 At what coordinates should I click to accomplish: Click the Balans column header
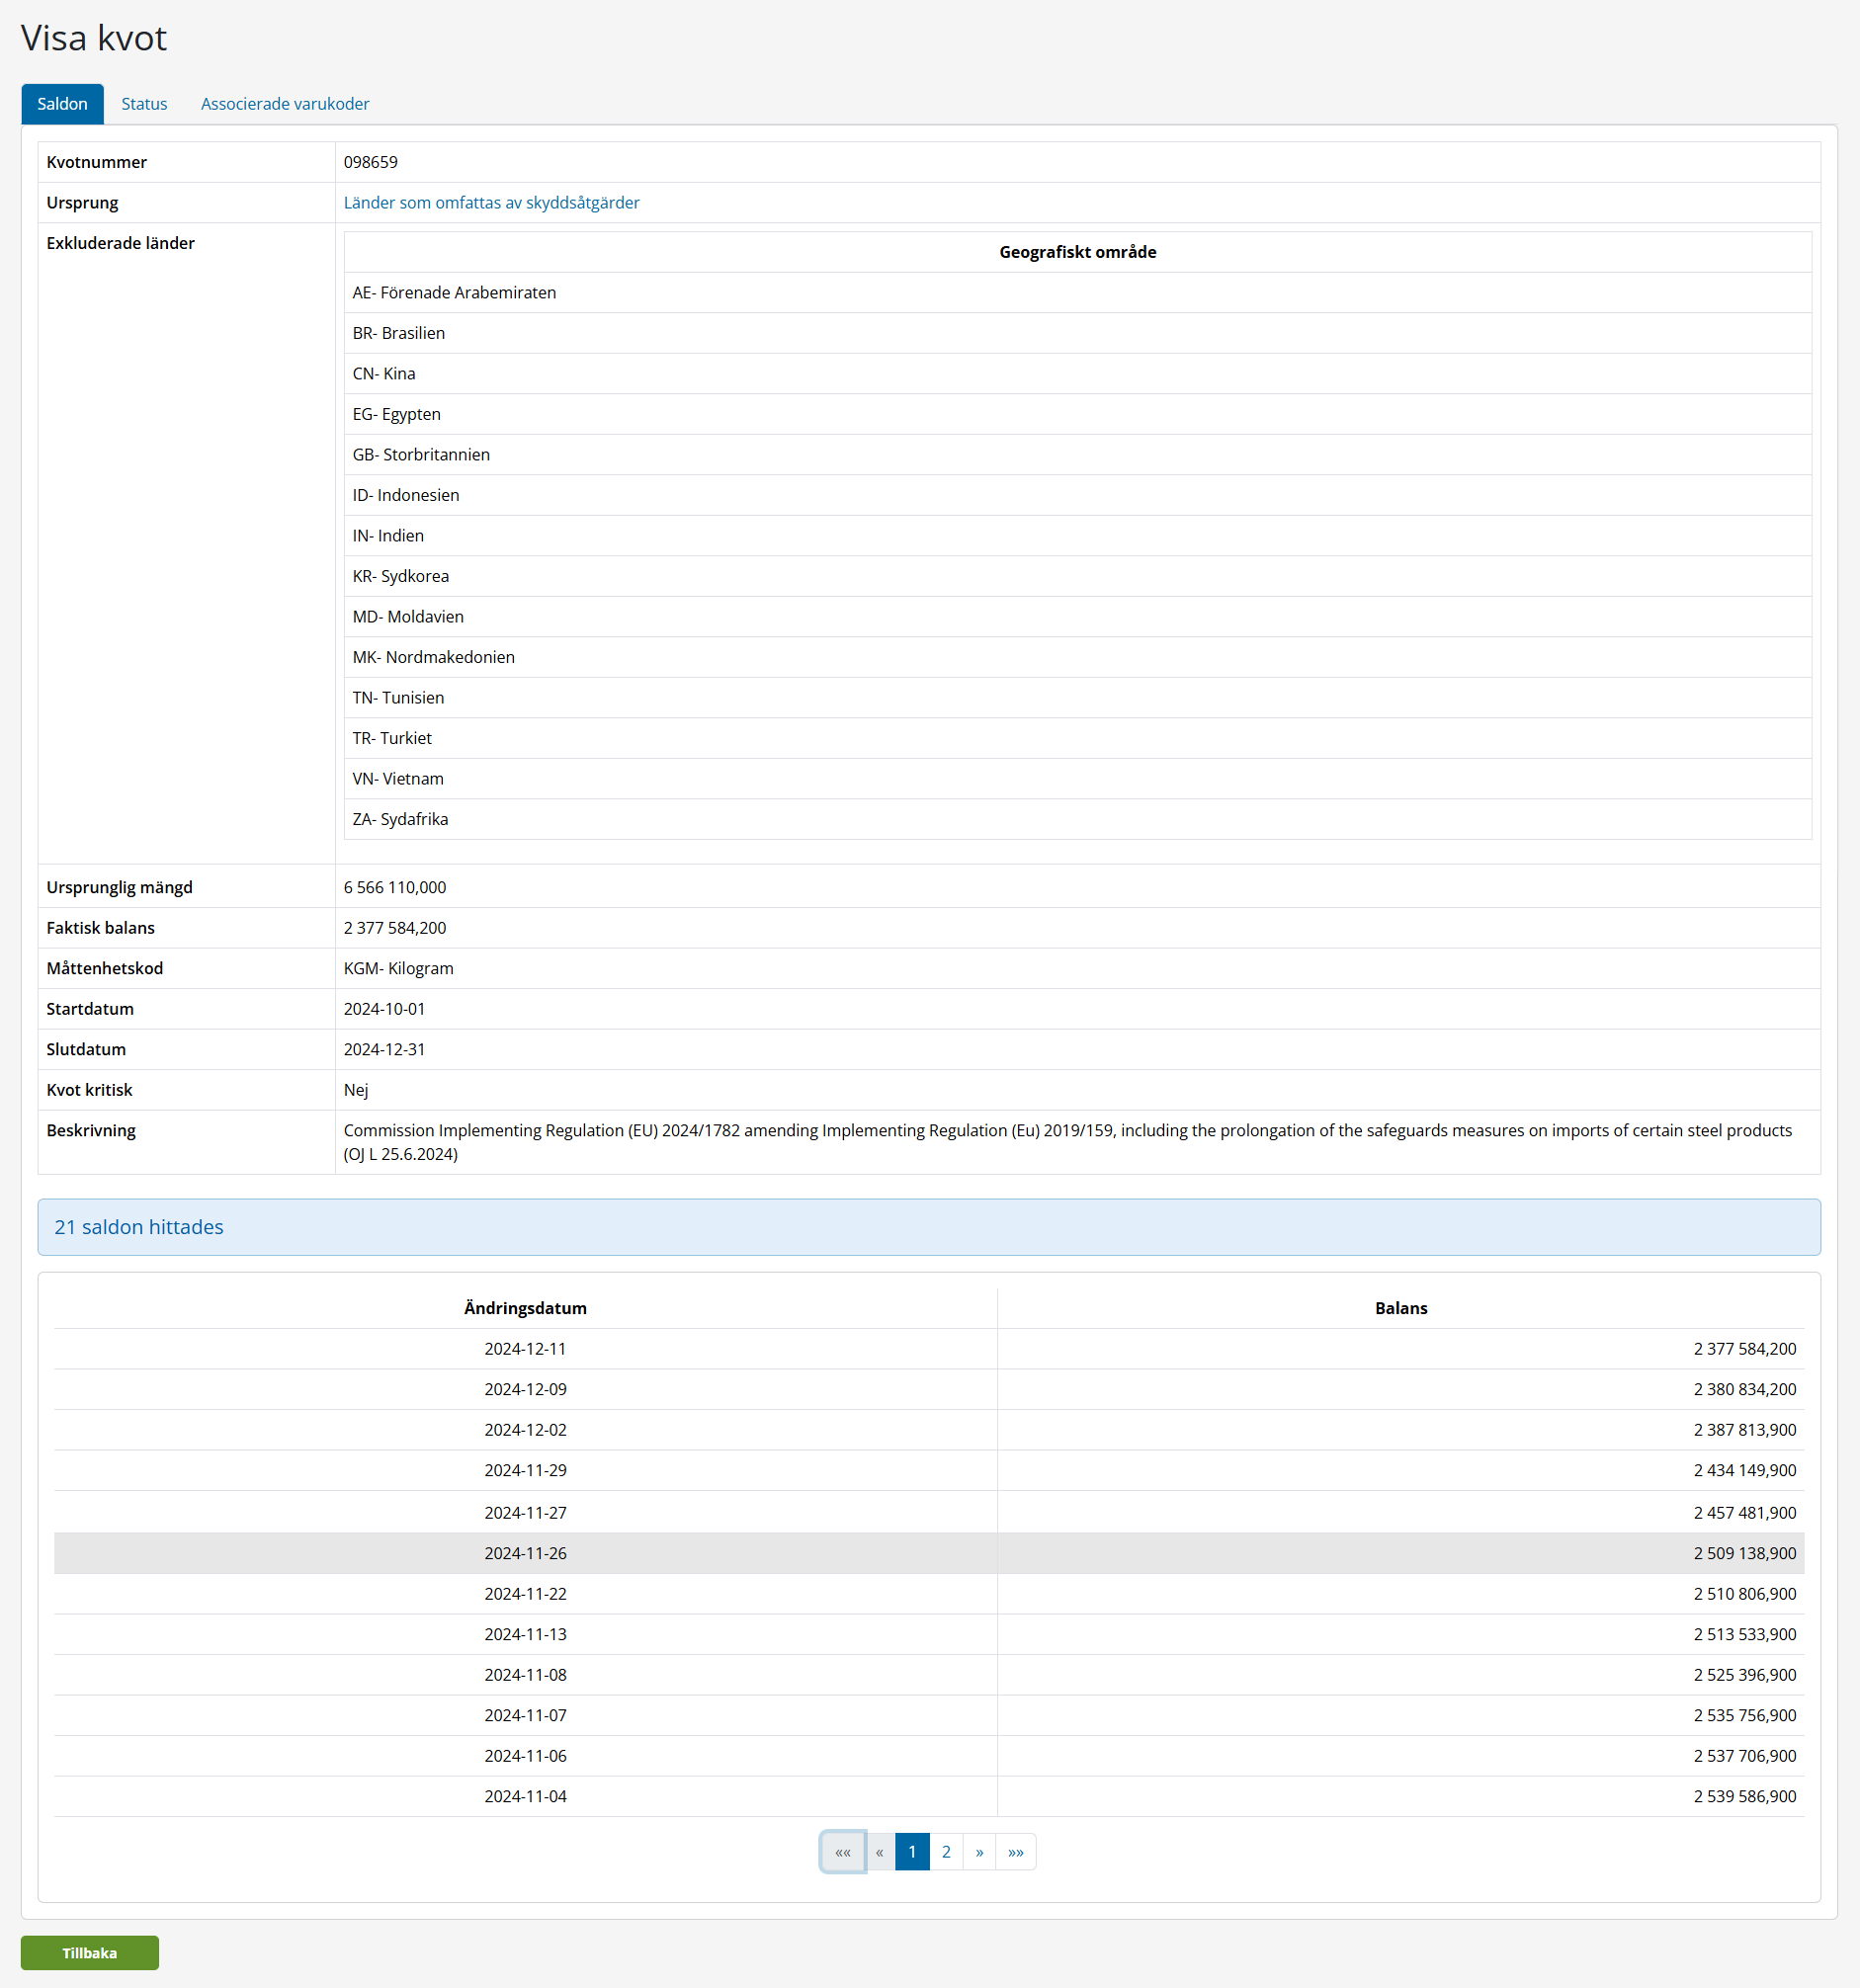1400,1308
